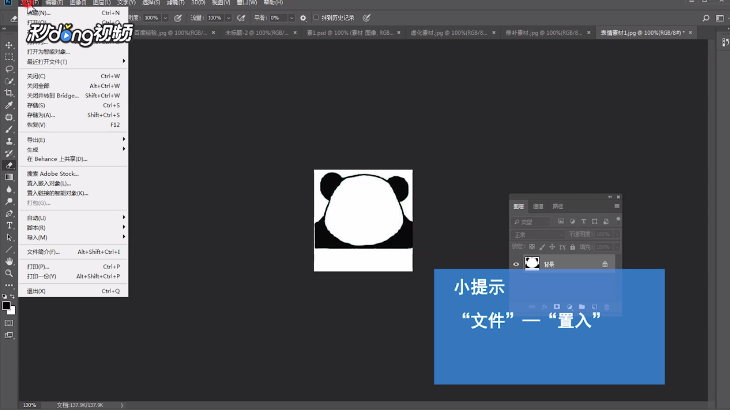Viewport: 730px width, 410px height.
Task: Select the Crop tool
Action: click(x=9, y=93)
